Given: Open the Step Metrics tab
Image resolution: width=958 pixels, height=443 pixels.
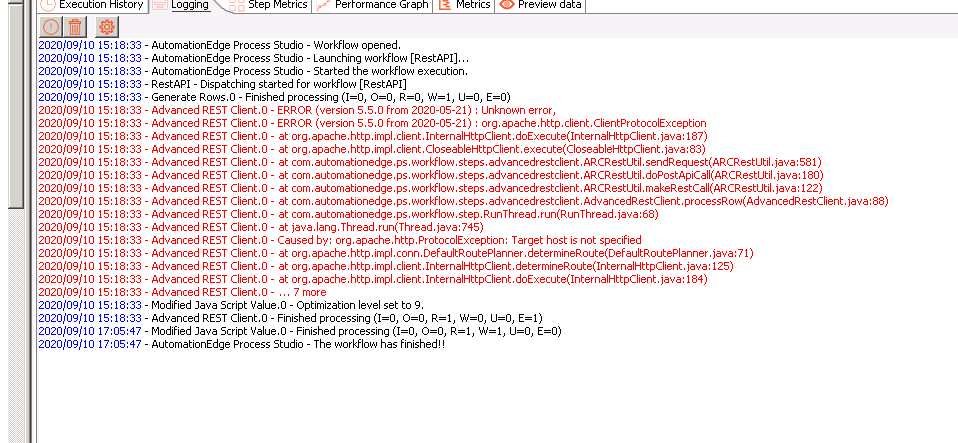Looking at the screenshot, I should (x=269, y=5).
